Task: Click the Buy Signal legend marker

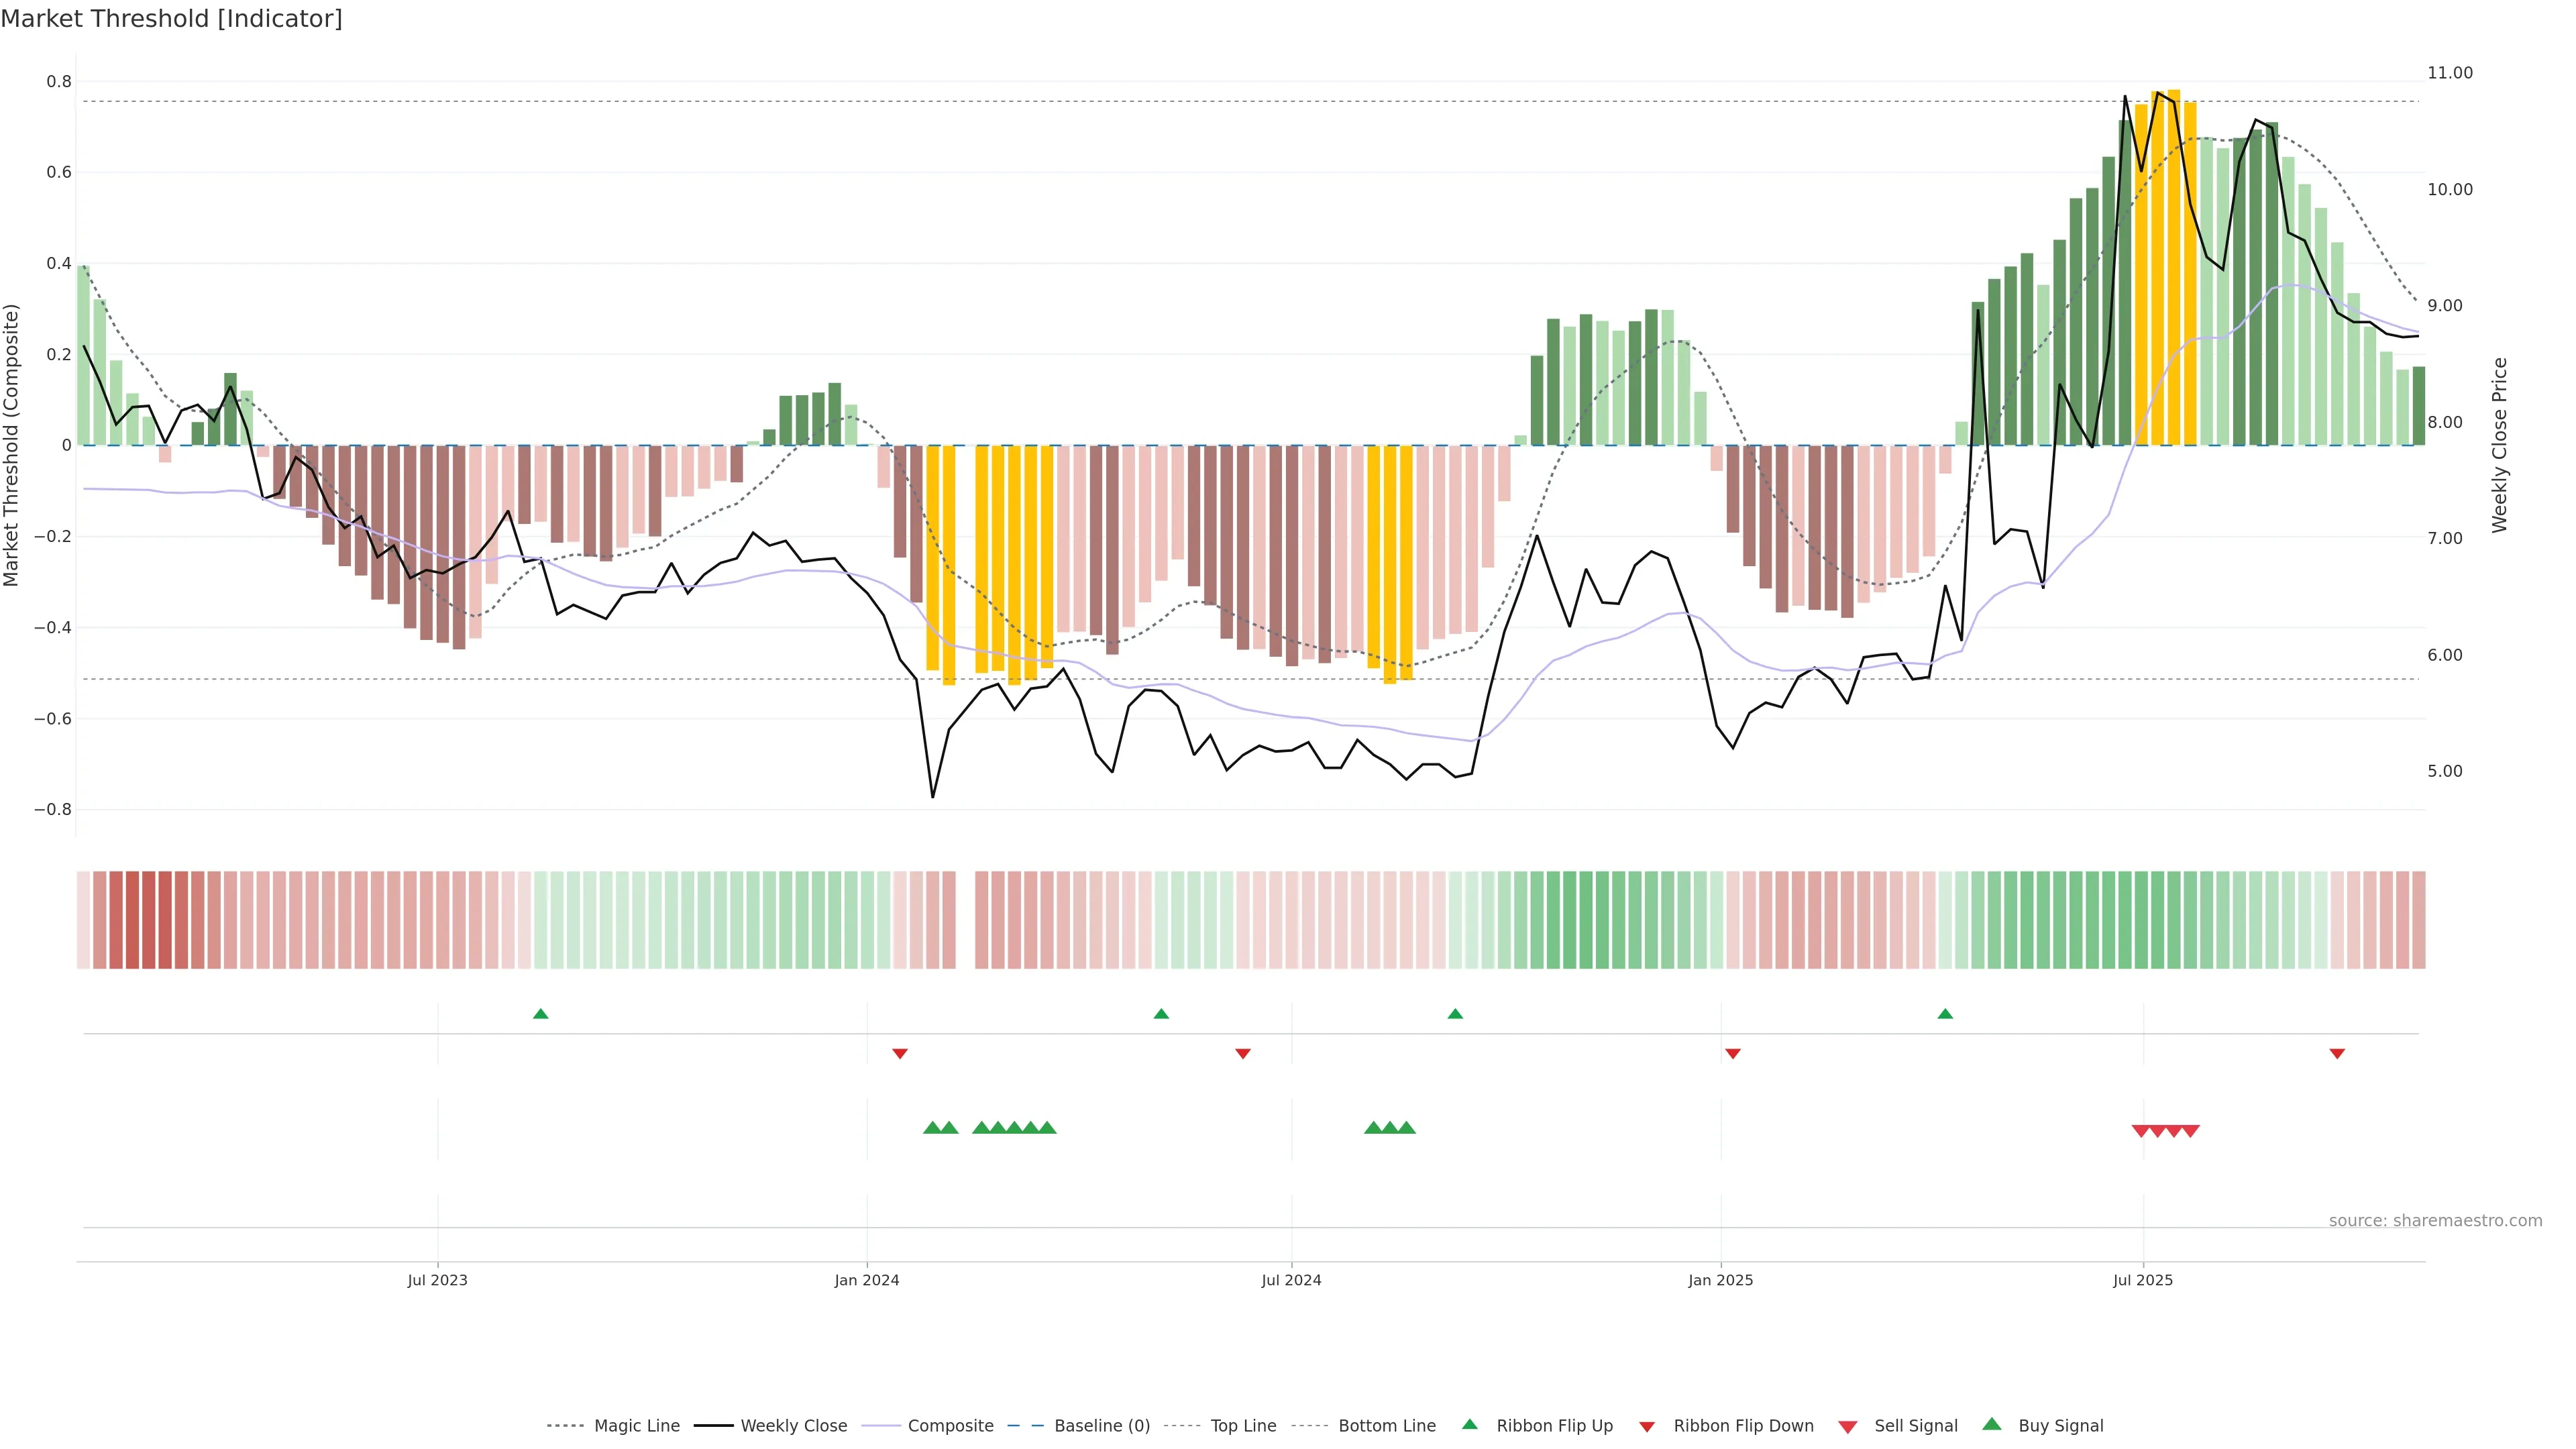Action: [x=1992, y=1424]
